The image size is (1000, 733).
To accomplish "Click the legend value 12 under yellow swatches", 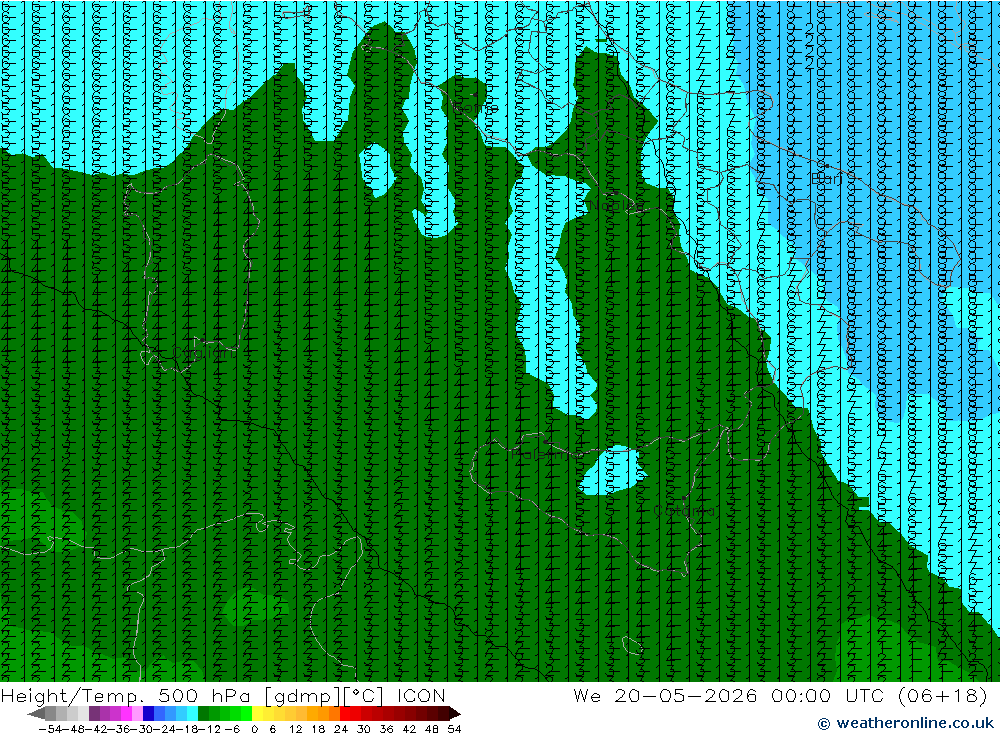I will (x=295, y=729).
